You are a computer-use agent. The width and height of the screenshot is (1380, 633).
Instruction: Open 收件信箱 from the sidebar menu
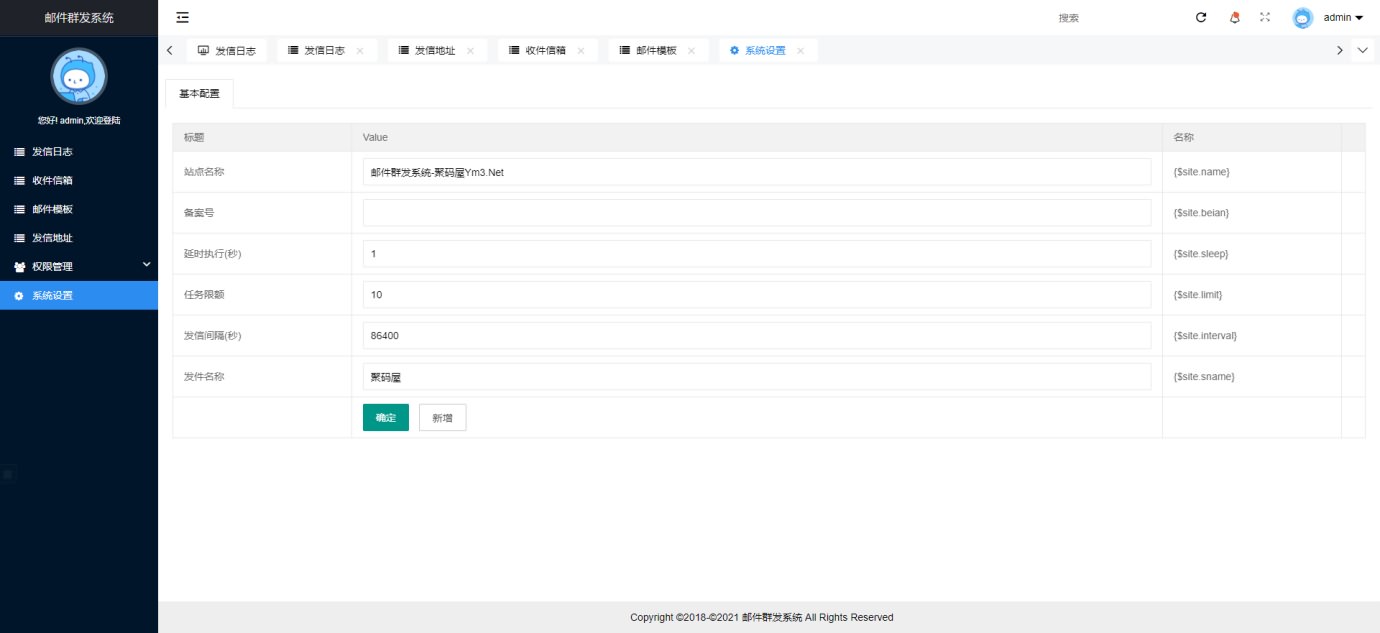click(x=52, y=181)
